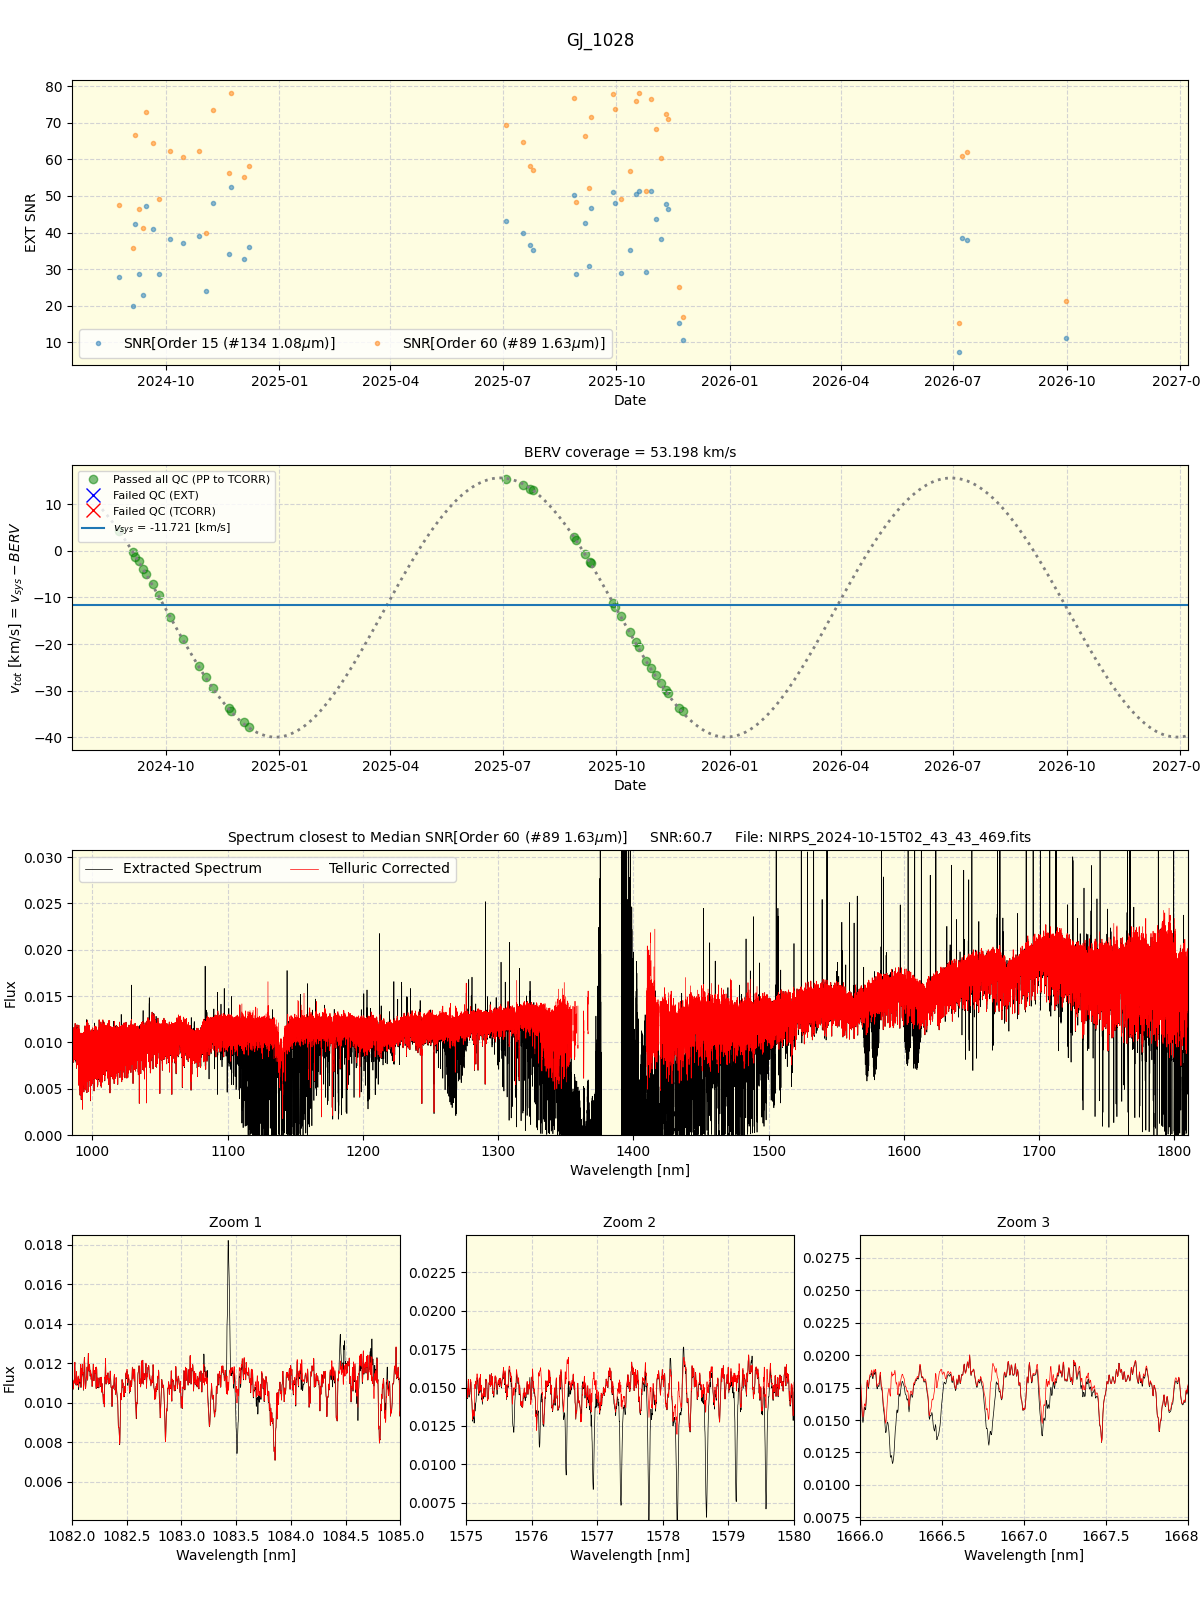
Task: Click the 'Zoom 1' subplot title
Action: (x=236, y=1222)
